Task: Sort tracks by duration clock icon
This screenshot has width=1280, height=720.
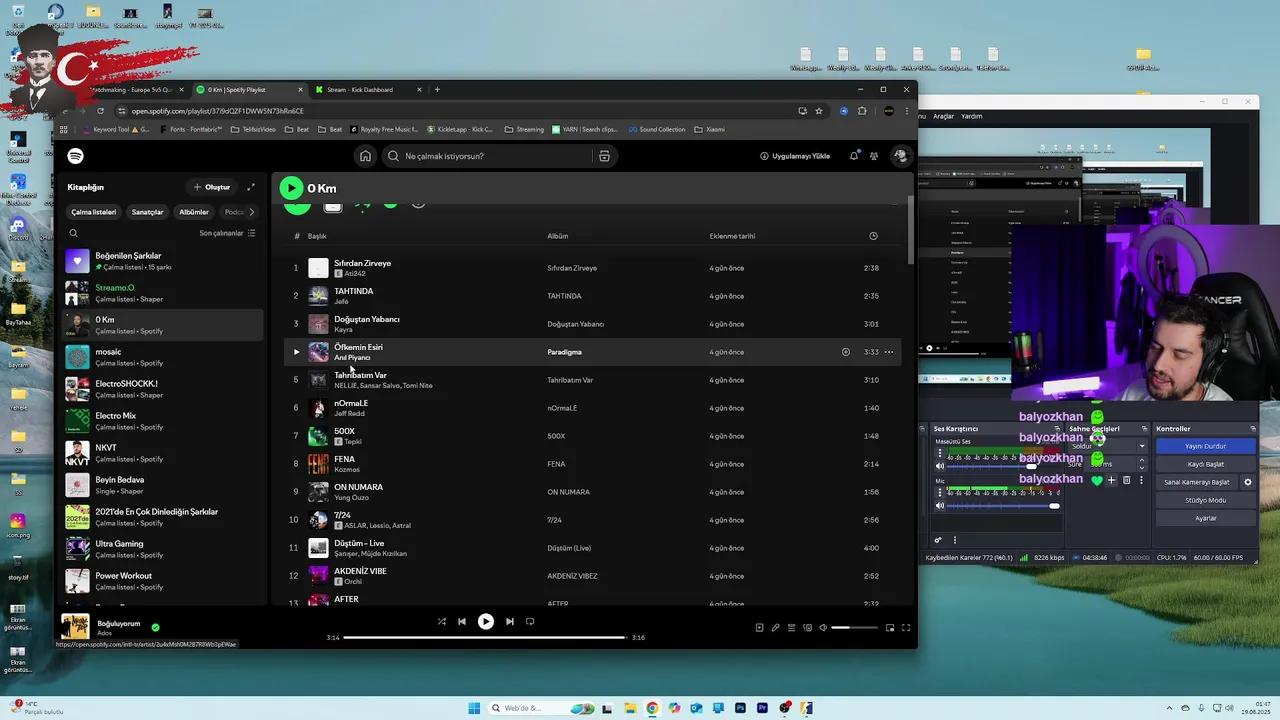Action: coord(873,236)
